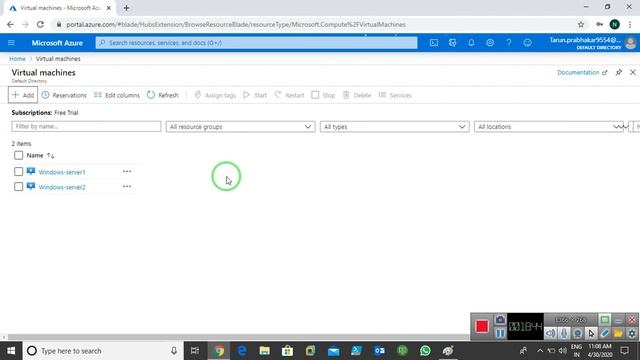Check the Windows-server2 checkbox
640x360 pixels.
click(18, 187)
